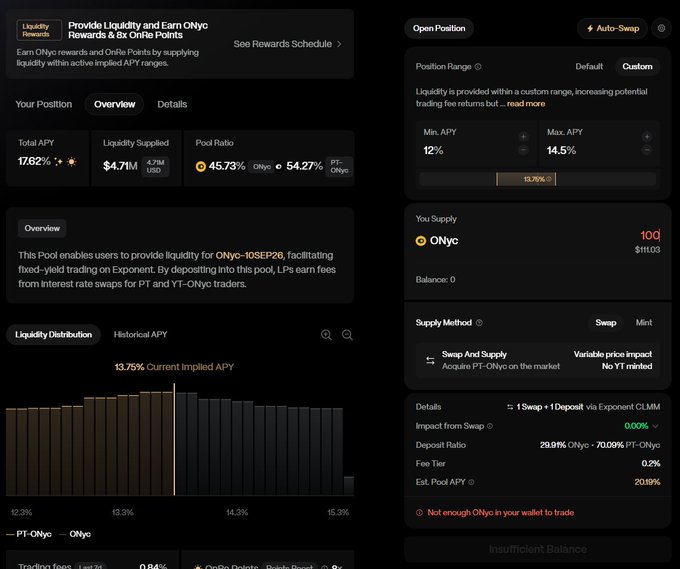Expand the Impact from Swap chevron
680x569 pixels.
coord(655,426)
